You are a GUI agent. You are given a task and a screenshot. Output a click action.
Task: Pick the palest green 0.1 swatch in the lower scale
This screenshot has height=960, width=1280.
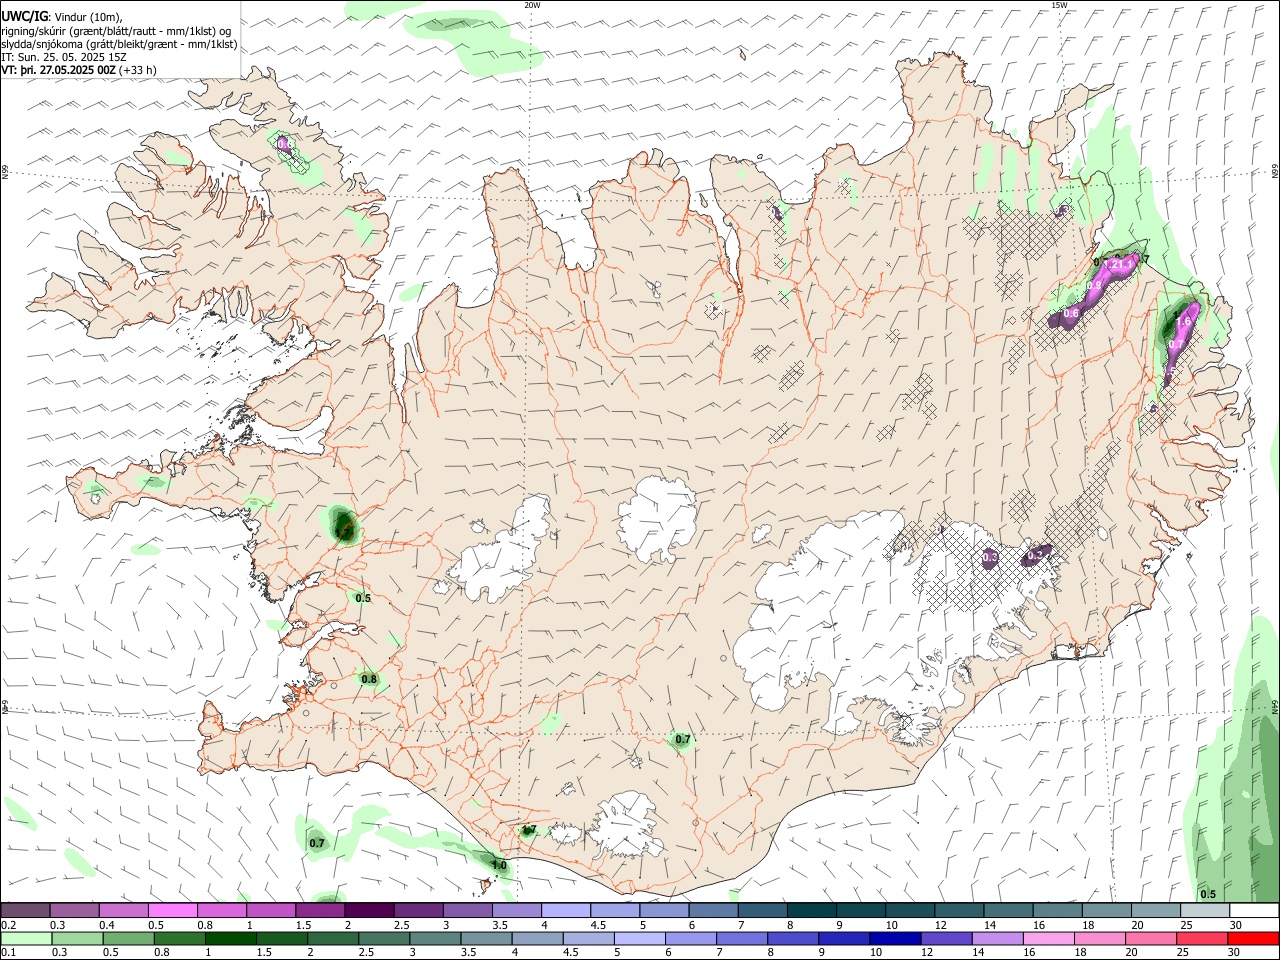pyautogui.click(x=26, y=938)
